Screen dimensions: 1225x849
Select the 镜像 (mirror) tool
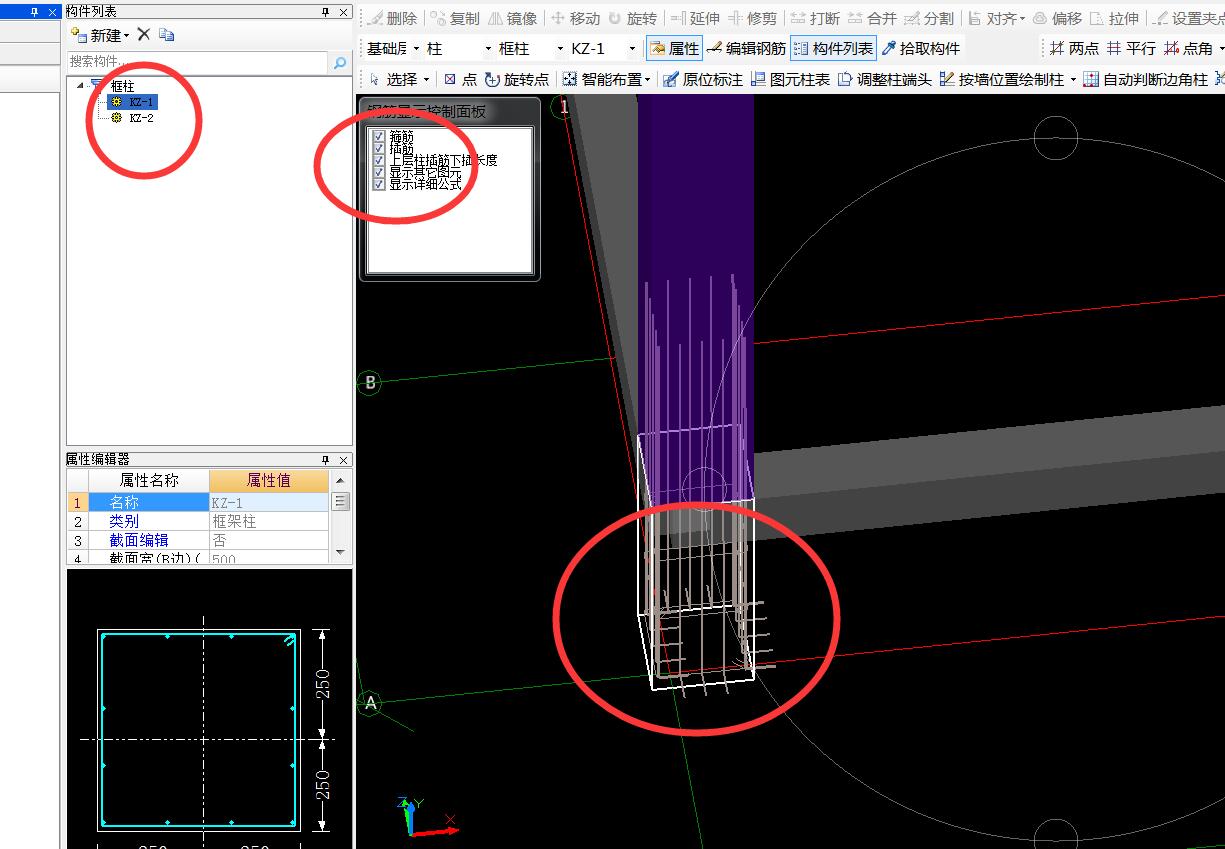pyautogui.click(x=513, y=18)
